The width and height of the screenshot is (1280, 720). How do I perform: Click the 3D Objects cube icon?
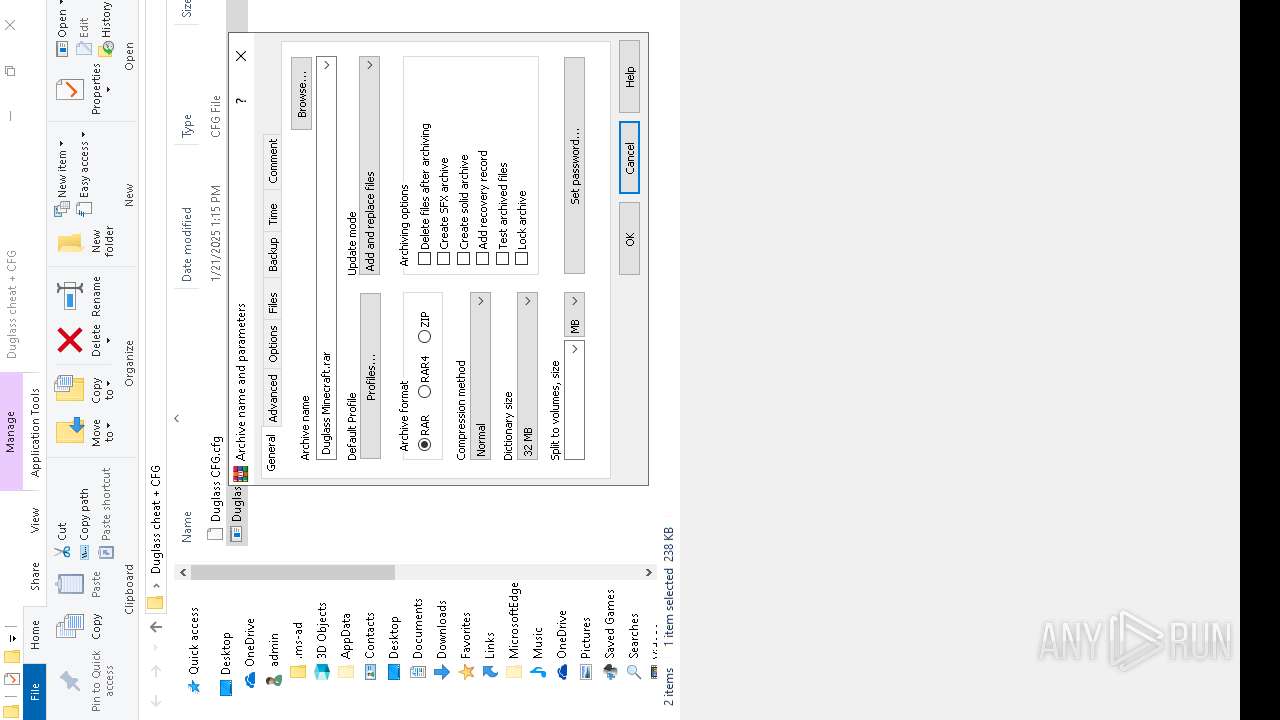(x=322, y=672)
